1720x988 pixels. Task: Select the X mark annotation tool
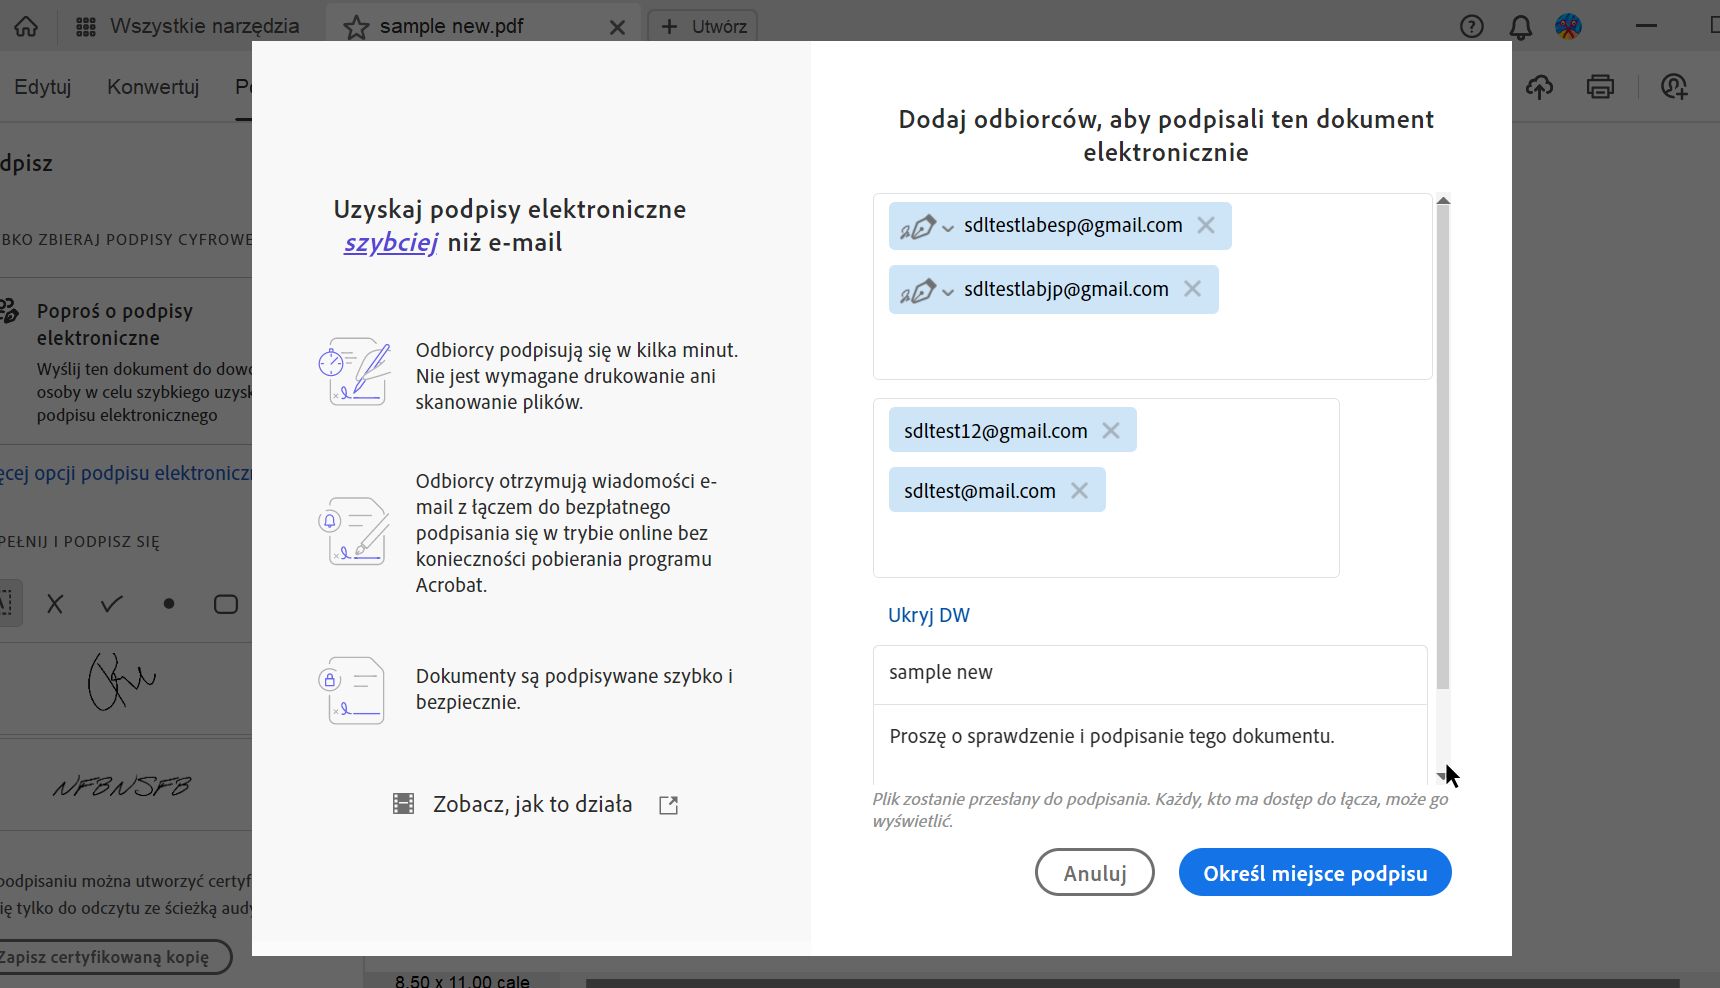[x=55, y=603]
